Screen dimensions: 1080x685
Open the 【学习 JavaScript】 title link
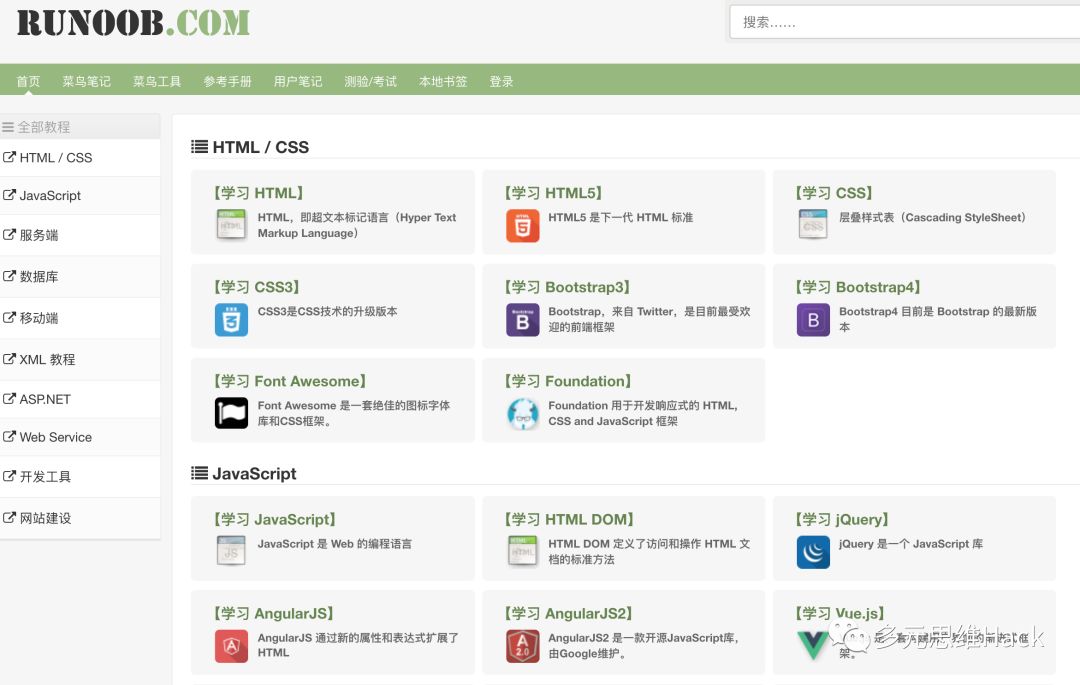pos(274,519)
